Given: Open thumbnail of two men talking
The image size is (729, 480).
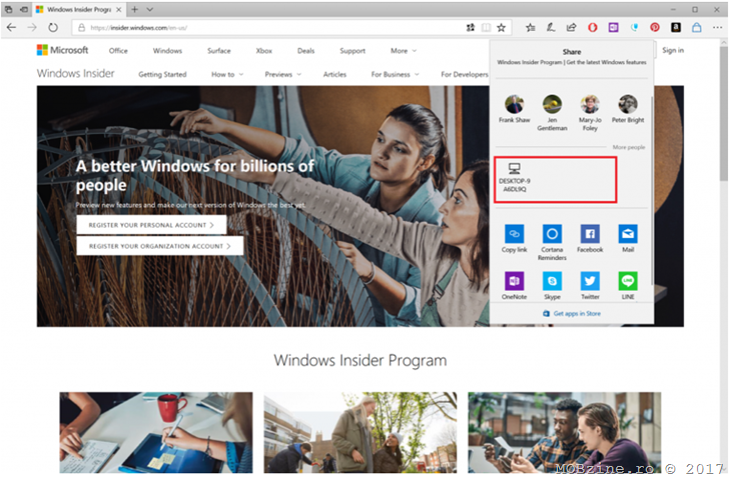Looking at the screenshot, I should (x=564, y=433).
